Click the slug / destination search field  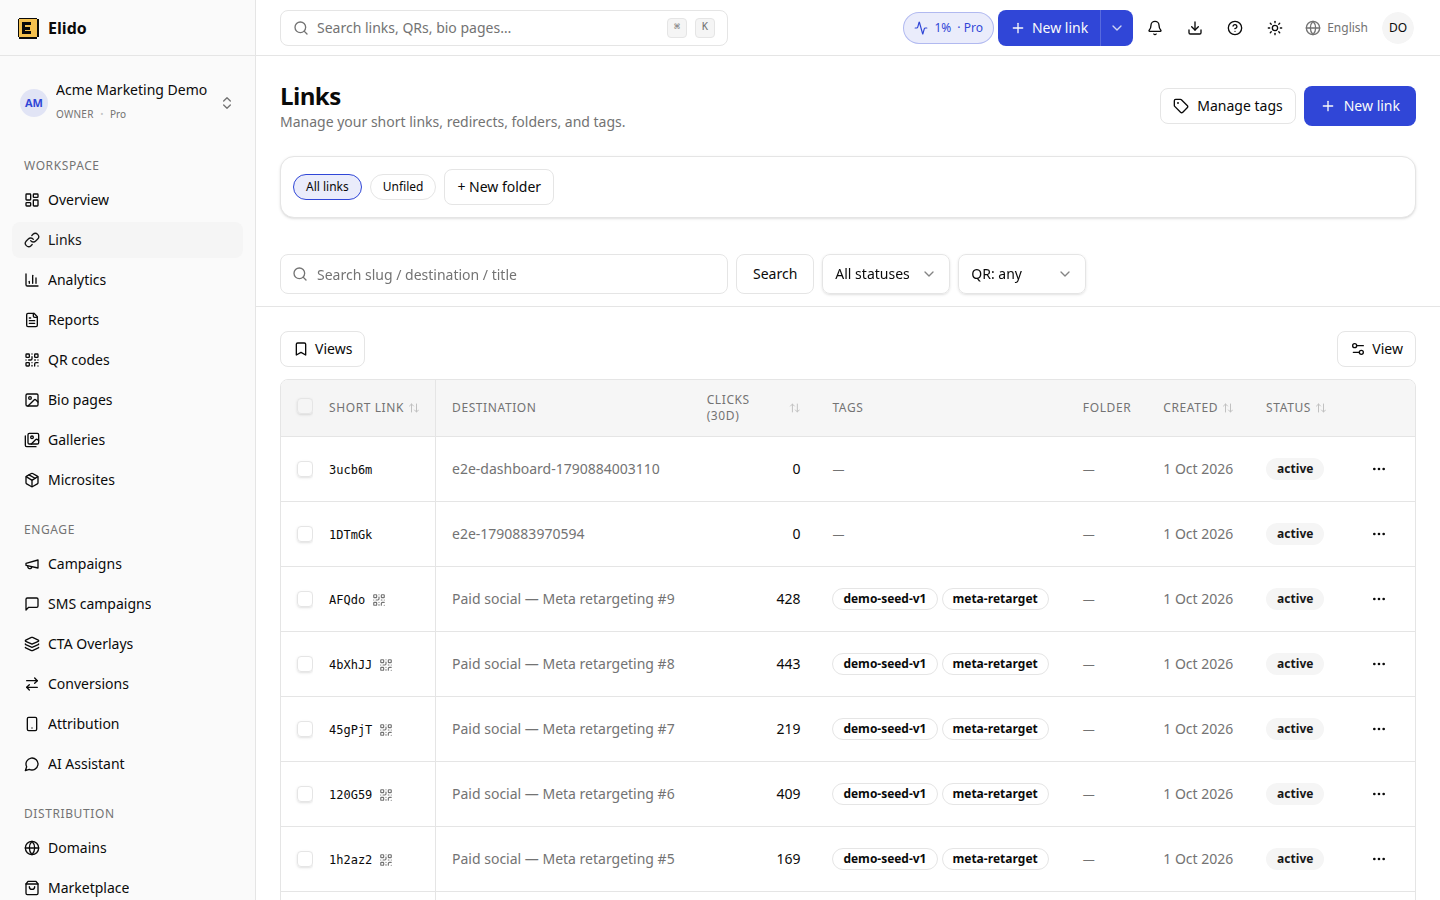click(x=504, y=274)
